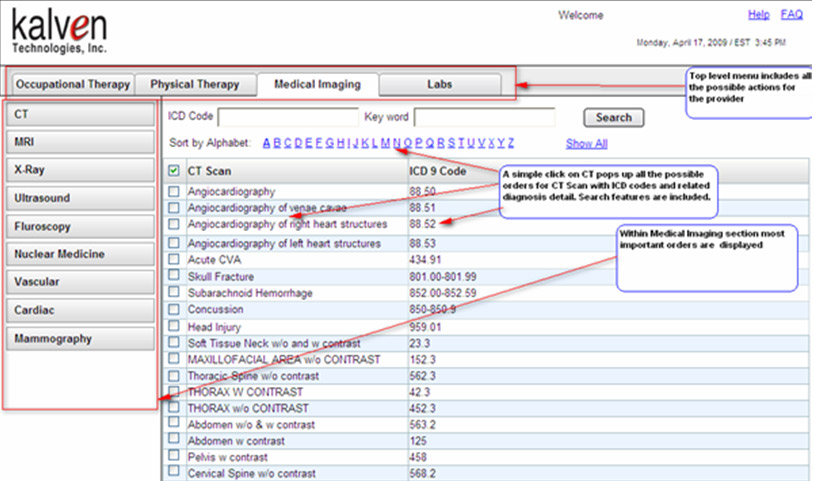Enable the Head Injury checkbox

pos(175,327)
